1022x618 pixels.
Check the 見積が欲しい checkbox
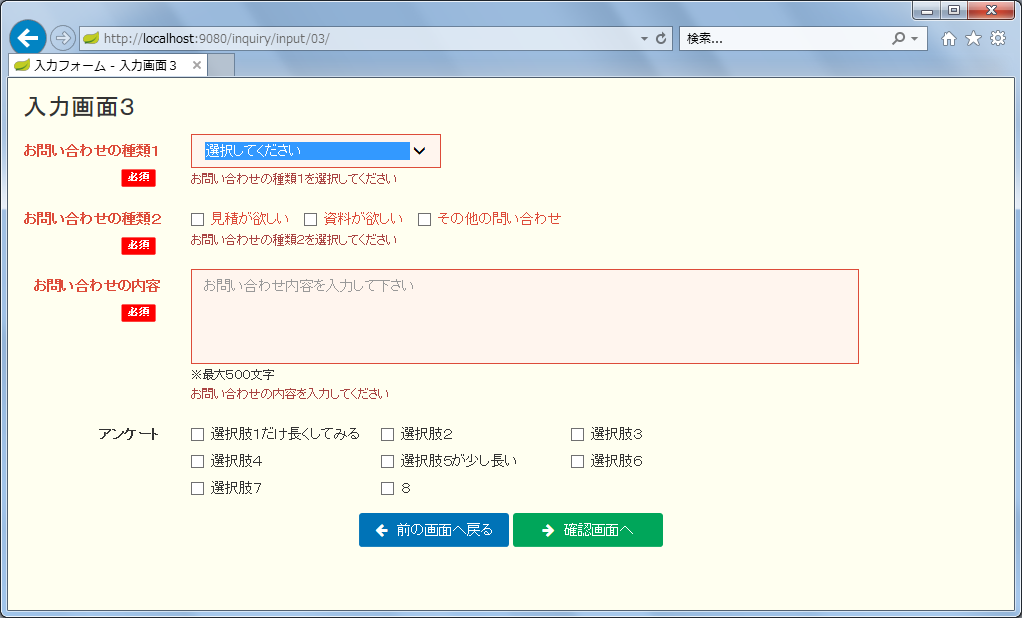pyautogui.click(x=197, y=218)
